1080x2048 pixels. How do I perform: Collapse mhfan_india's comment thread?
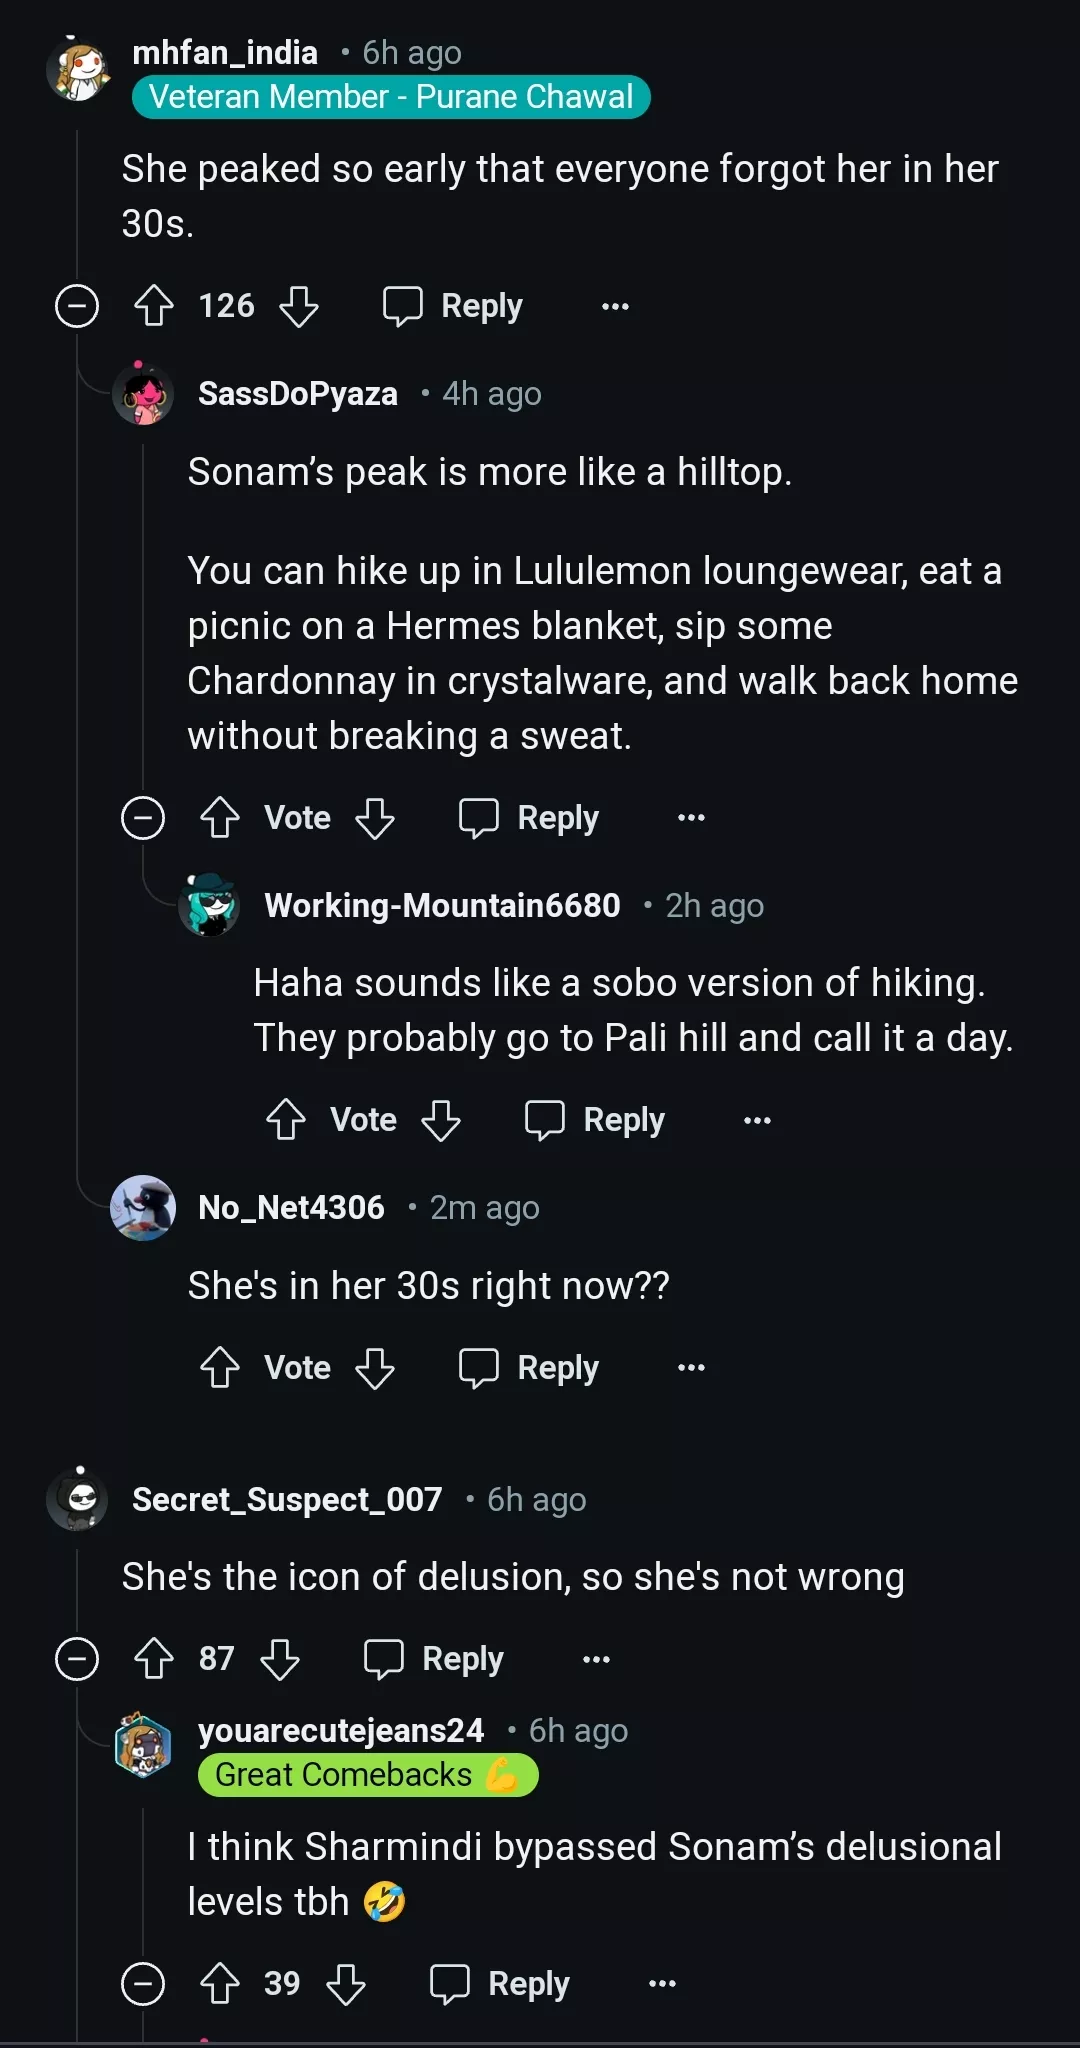click(x=77, y=306)
